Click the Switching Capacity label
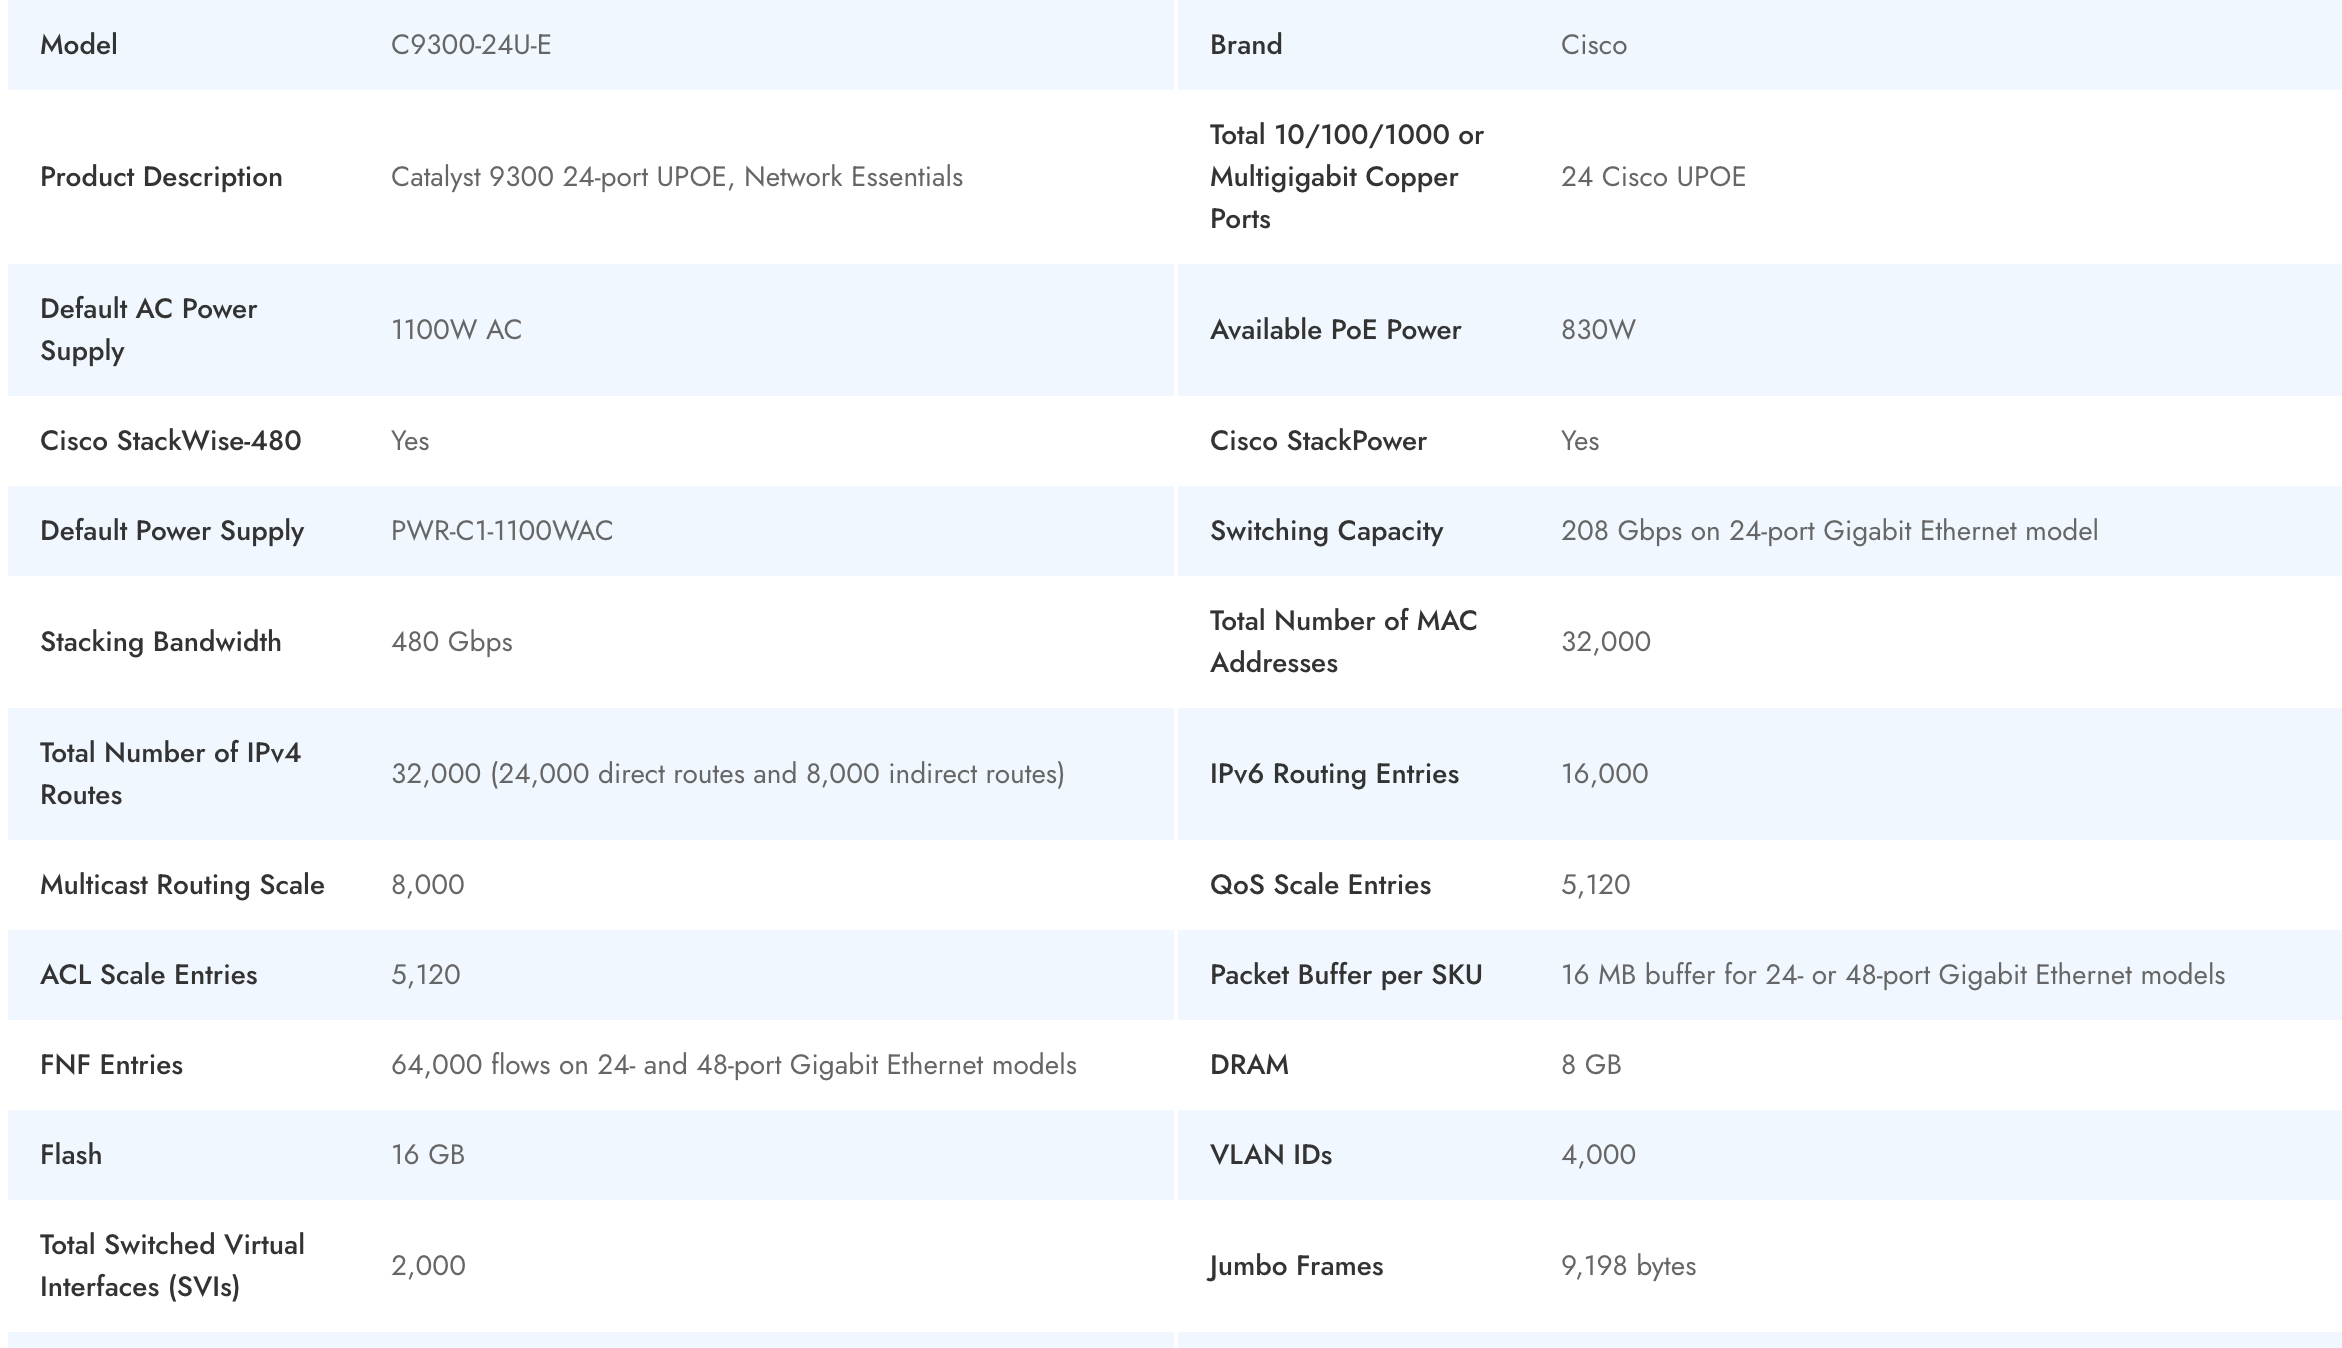 1326,531
